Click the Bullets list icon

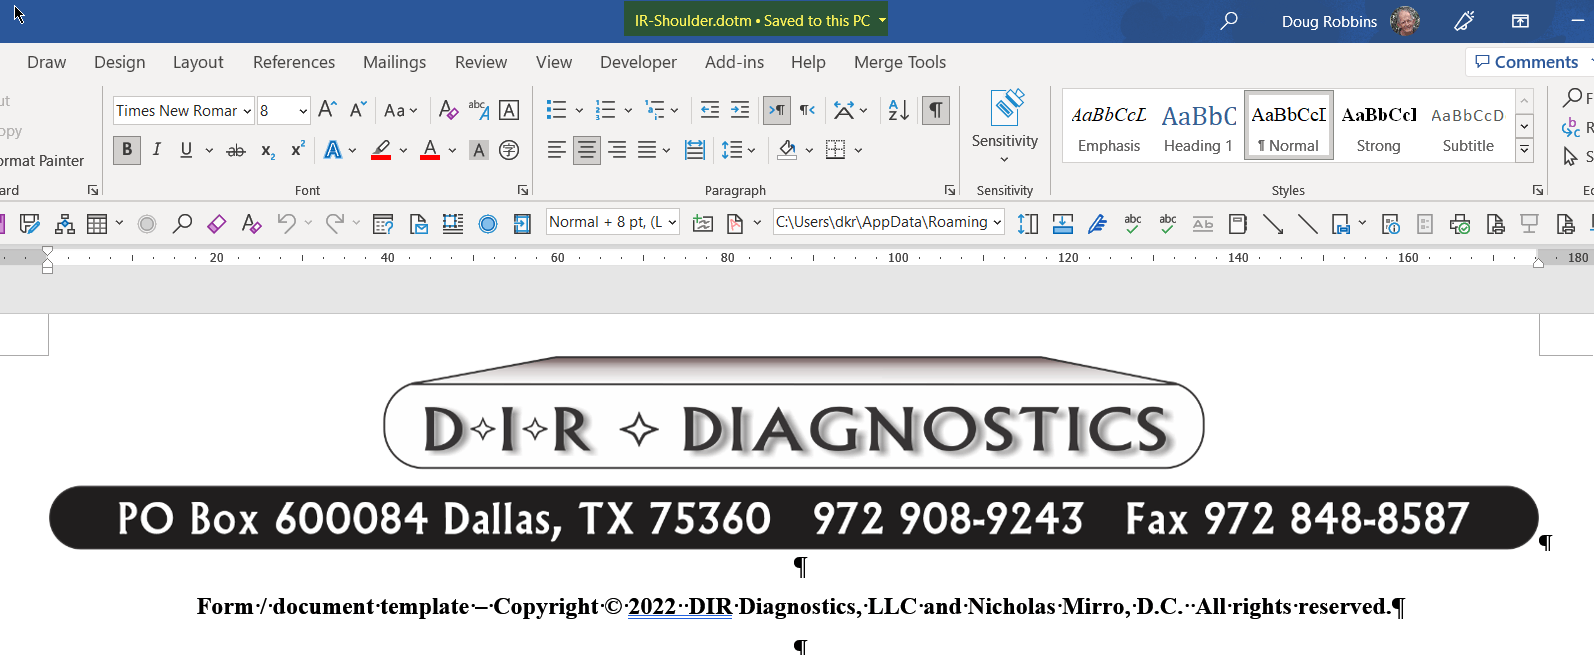pyautogui.click(x=557, y=110)
